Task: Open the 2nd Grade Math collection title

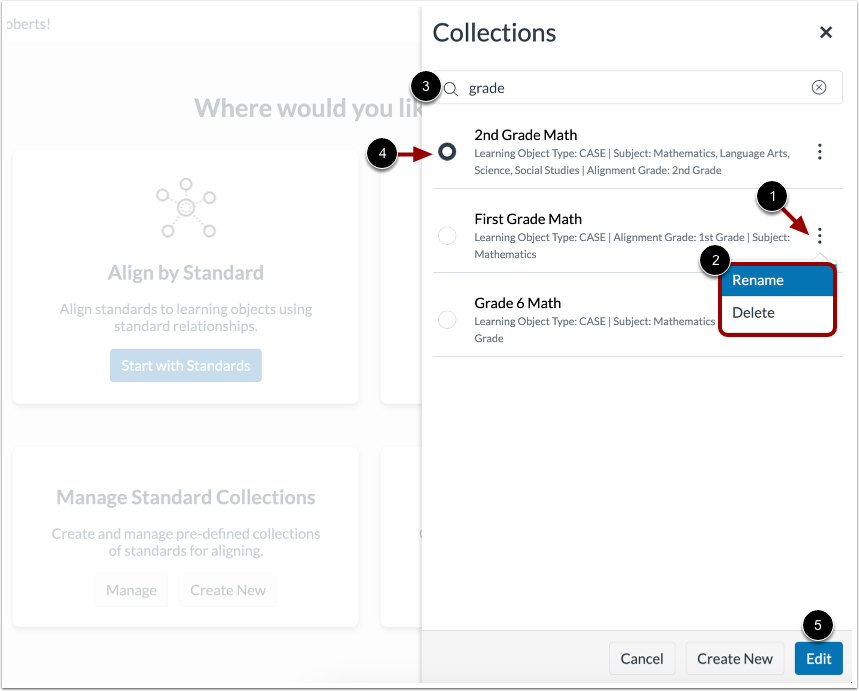Action: click(x=524, y=135)
